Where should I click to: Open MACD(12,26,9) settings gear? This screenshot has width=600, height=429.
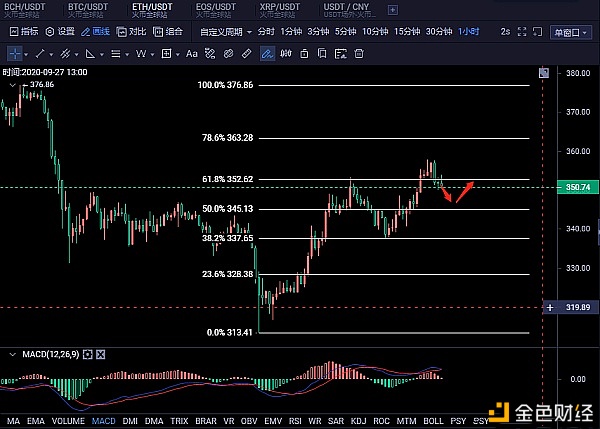pos(88,354)
